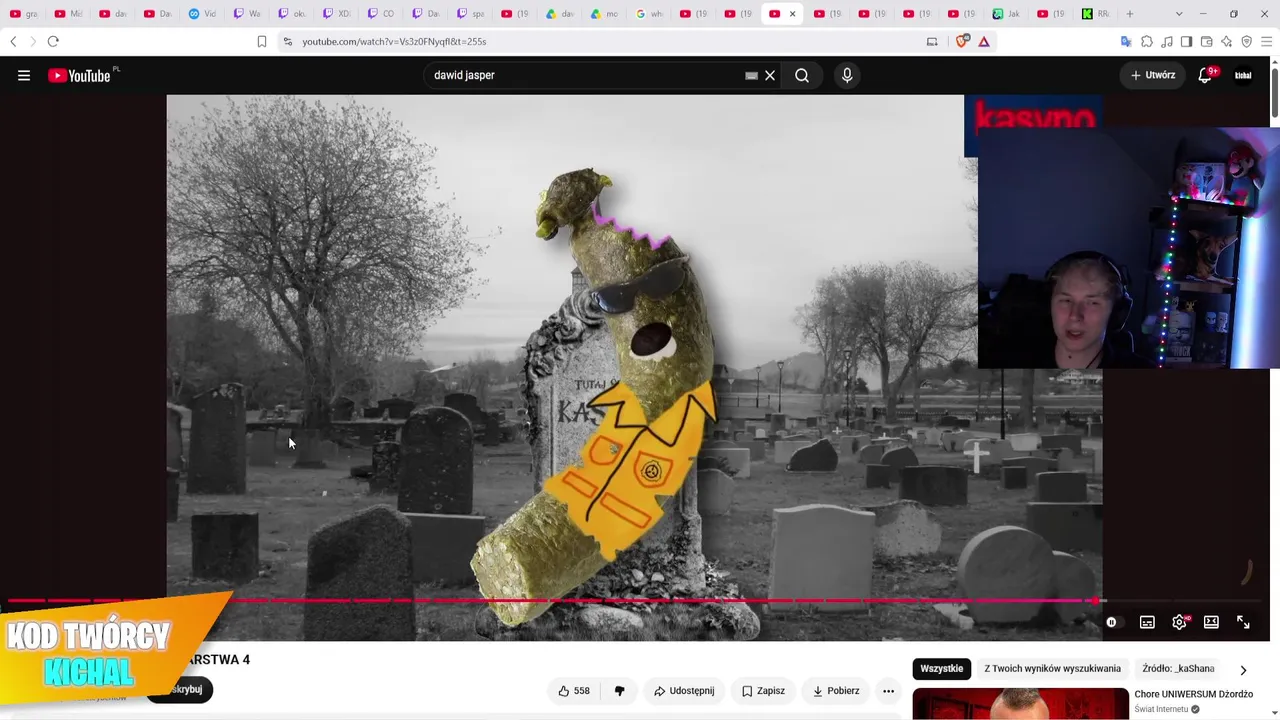
Task: Open Brave Shields lion icon
Action: click(x=963, y=41)
